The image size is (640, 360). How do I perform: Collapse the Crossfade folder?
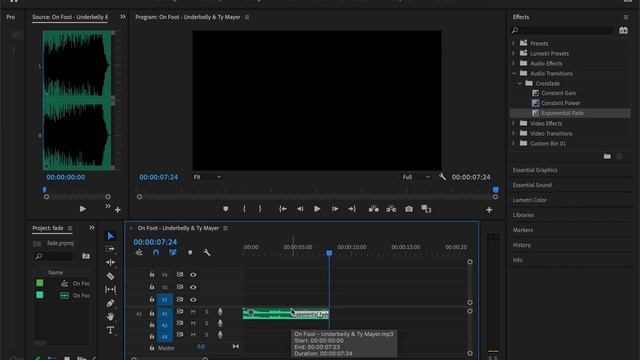coord(520,83)
